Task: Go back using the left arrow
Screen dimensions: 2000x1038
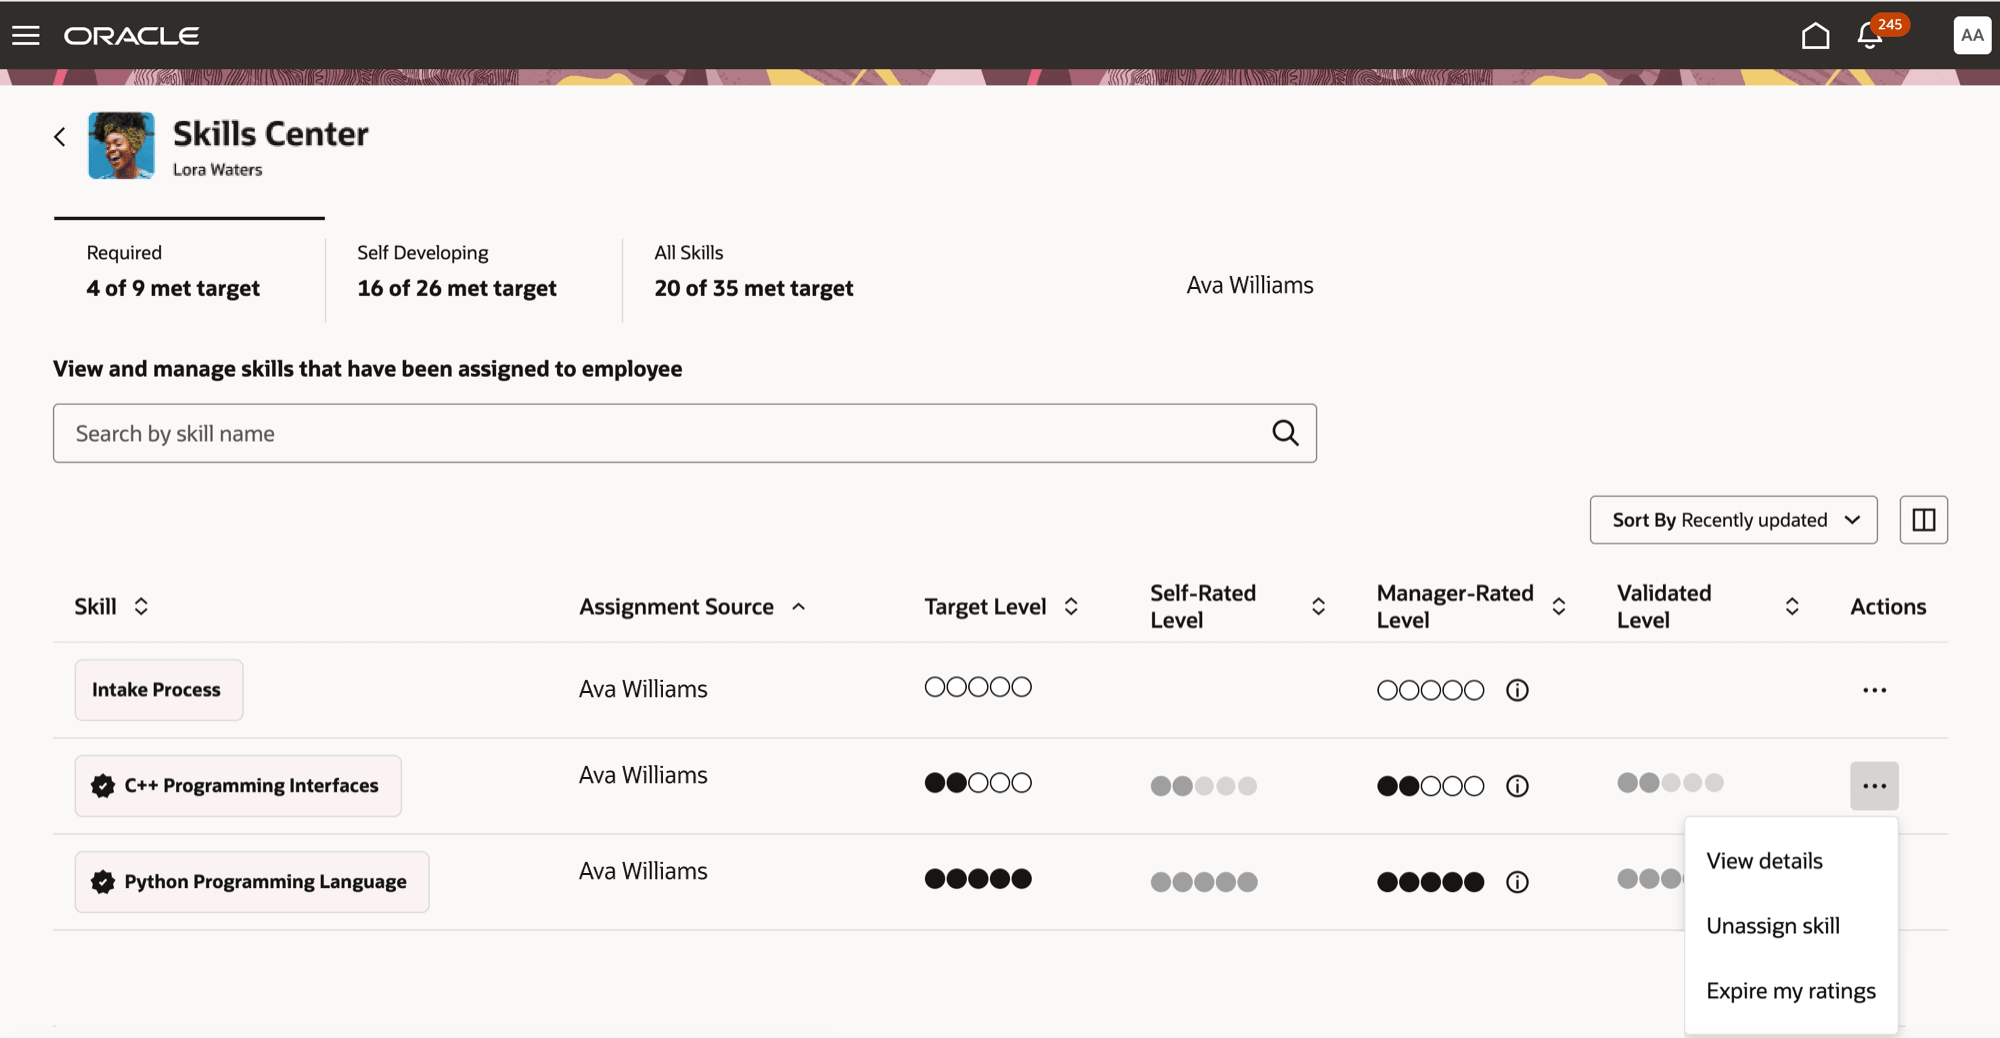Action: pos(60,137)
